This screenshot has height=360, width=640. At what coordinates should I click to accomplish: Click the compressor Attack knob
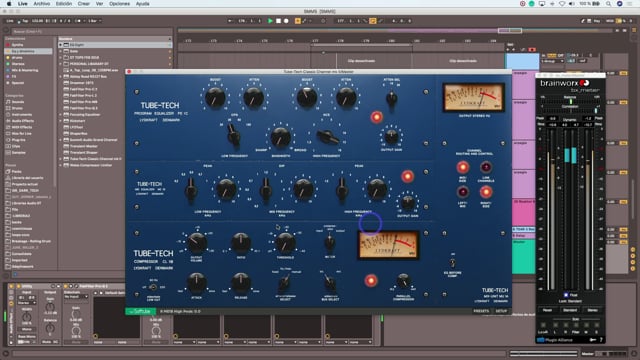point(196,283)
